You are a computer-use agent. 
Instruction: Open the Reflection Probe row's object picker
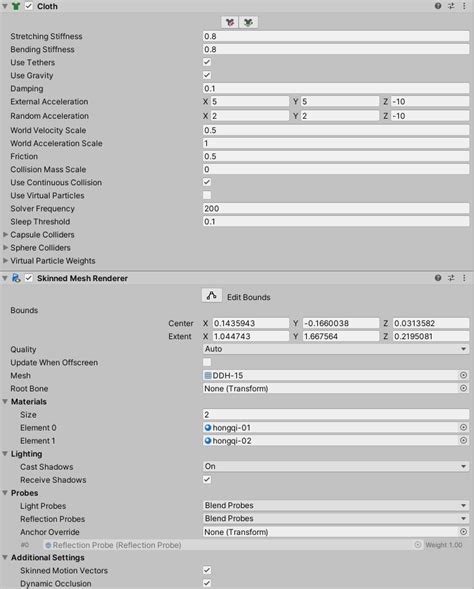(418, 545)
